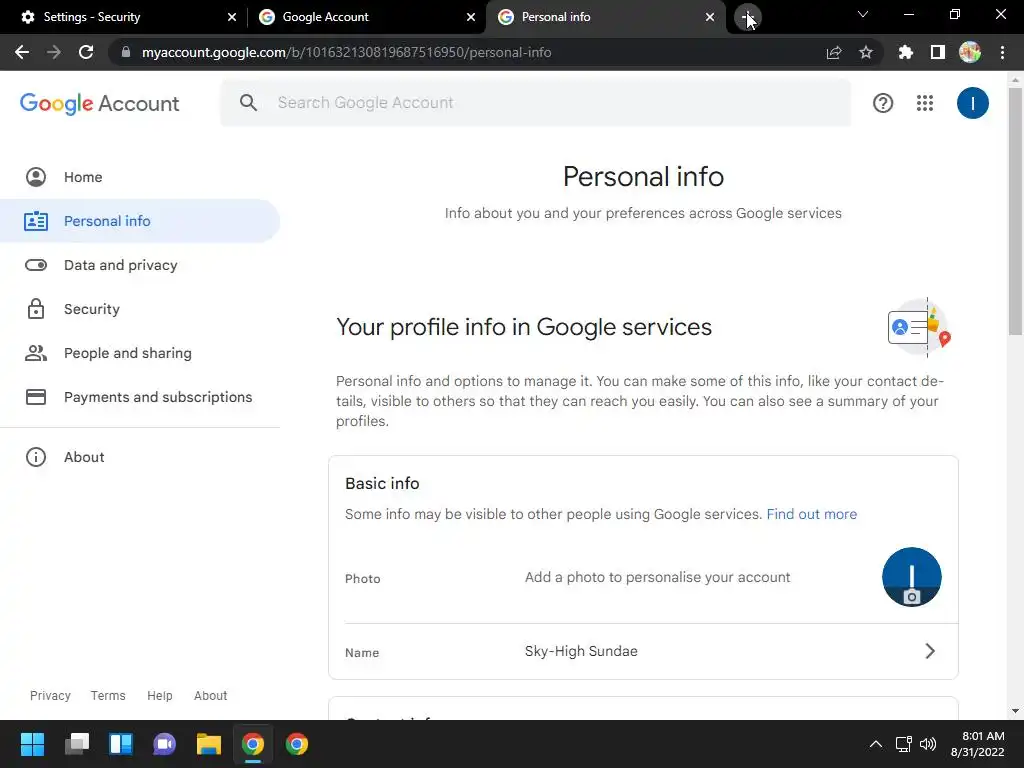1024x768 pixels.
Task: Open the Terms footer link
Action: click(x=108, y=696)
